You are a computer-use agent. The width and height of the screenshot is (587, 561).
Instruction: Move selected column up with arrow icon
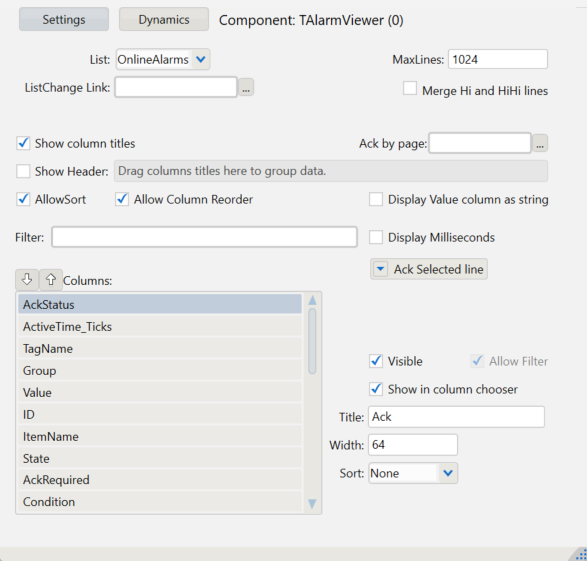[51, 280]
